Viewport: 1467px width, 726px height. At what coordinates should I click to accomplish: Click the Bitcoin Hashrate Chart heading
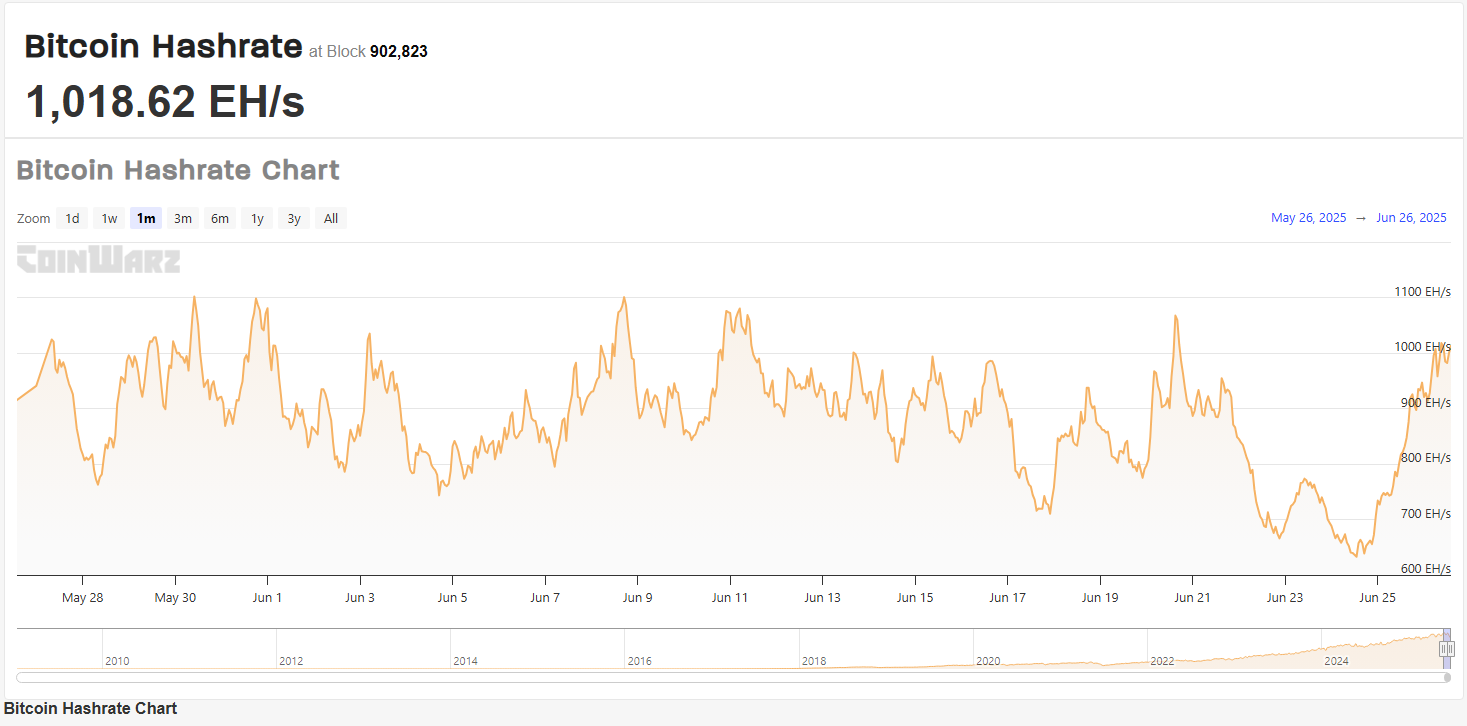point(178,170)
